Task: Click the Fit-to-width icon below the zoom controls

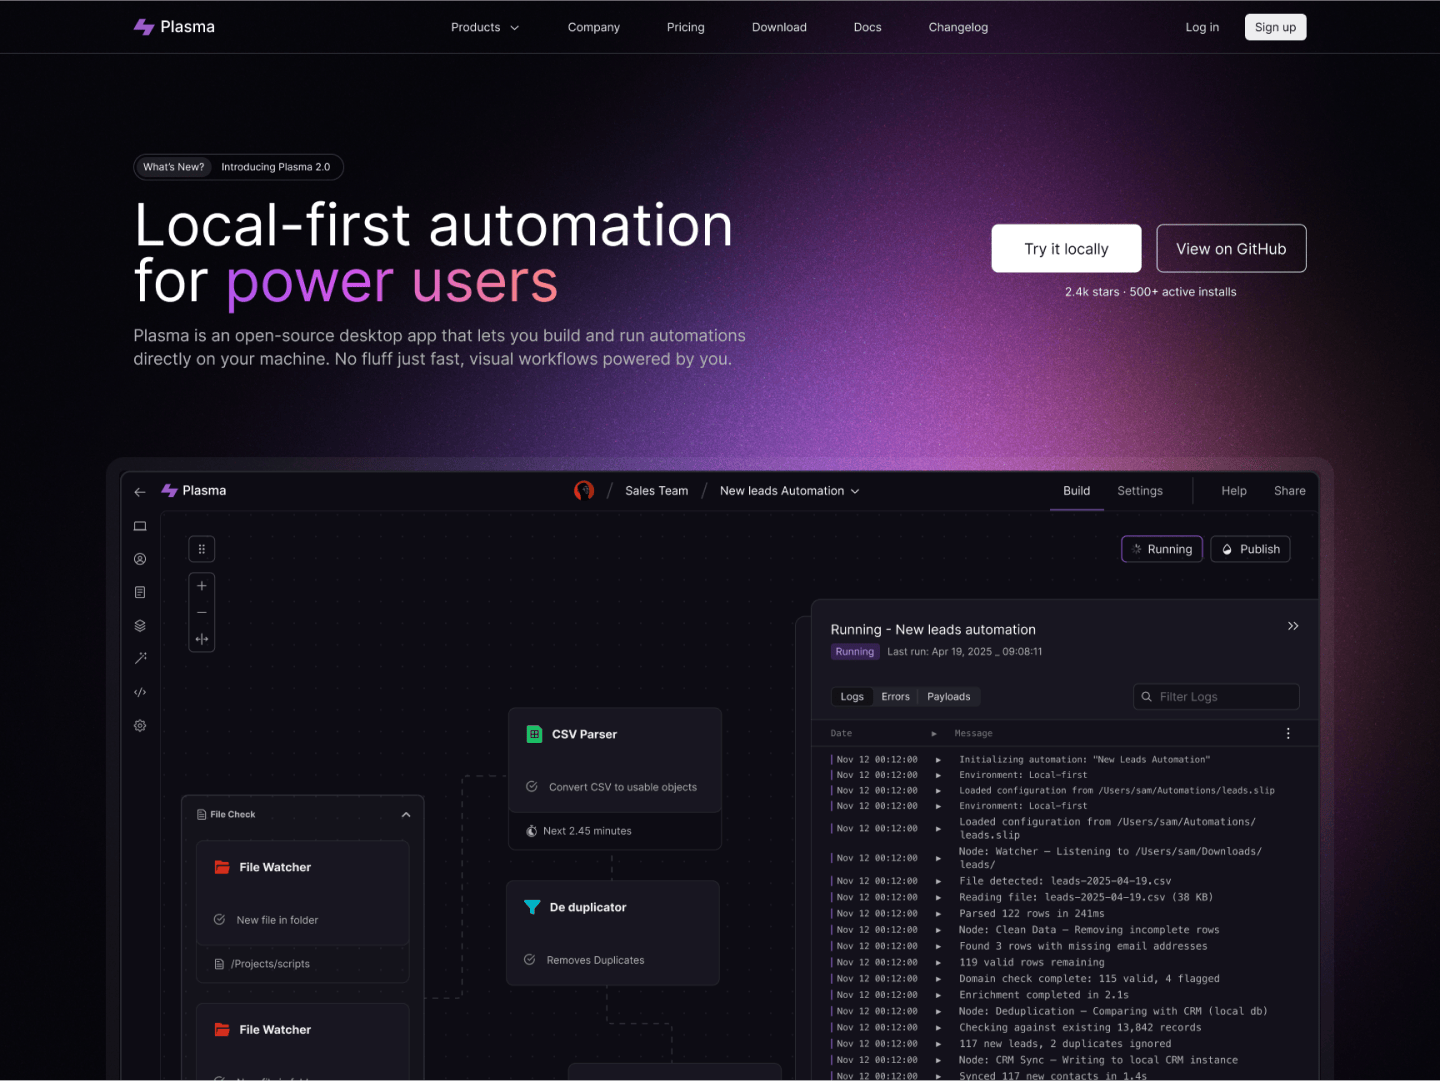Action: point(201,638)
